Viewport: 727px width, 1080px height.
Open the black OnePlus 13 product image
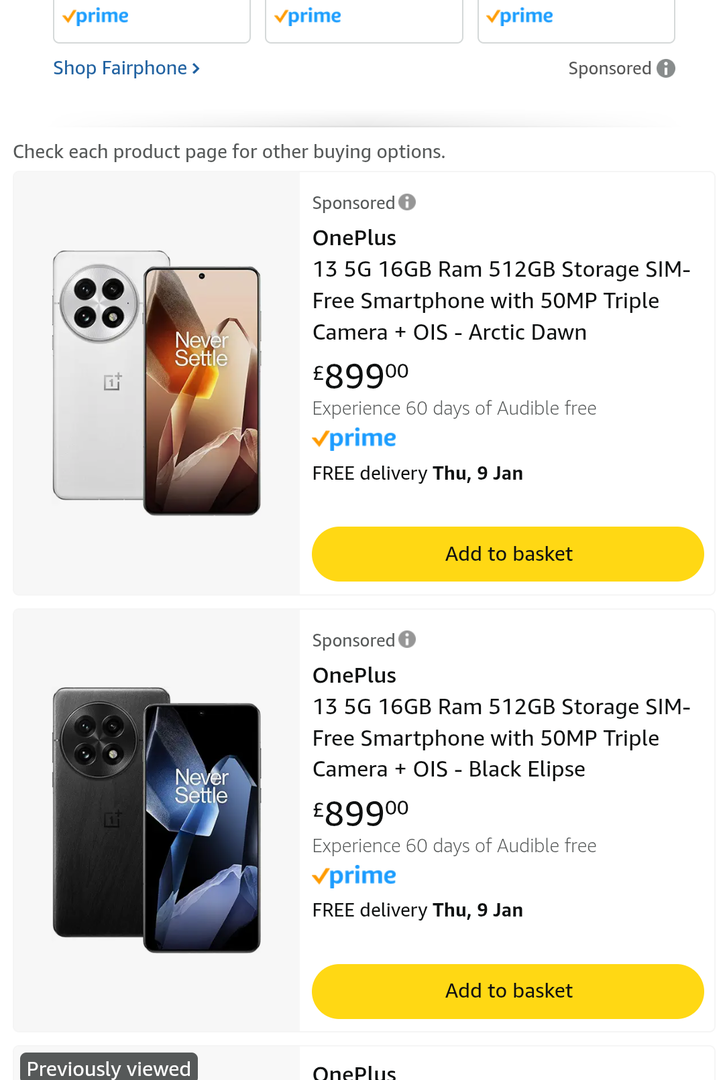[157, 820]
